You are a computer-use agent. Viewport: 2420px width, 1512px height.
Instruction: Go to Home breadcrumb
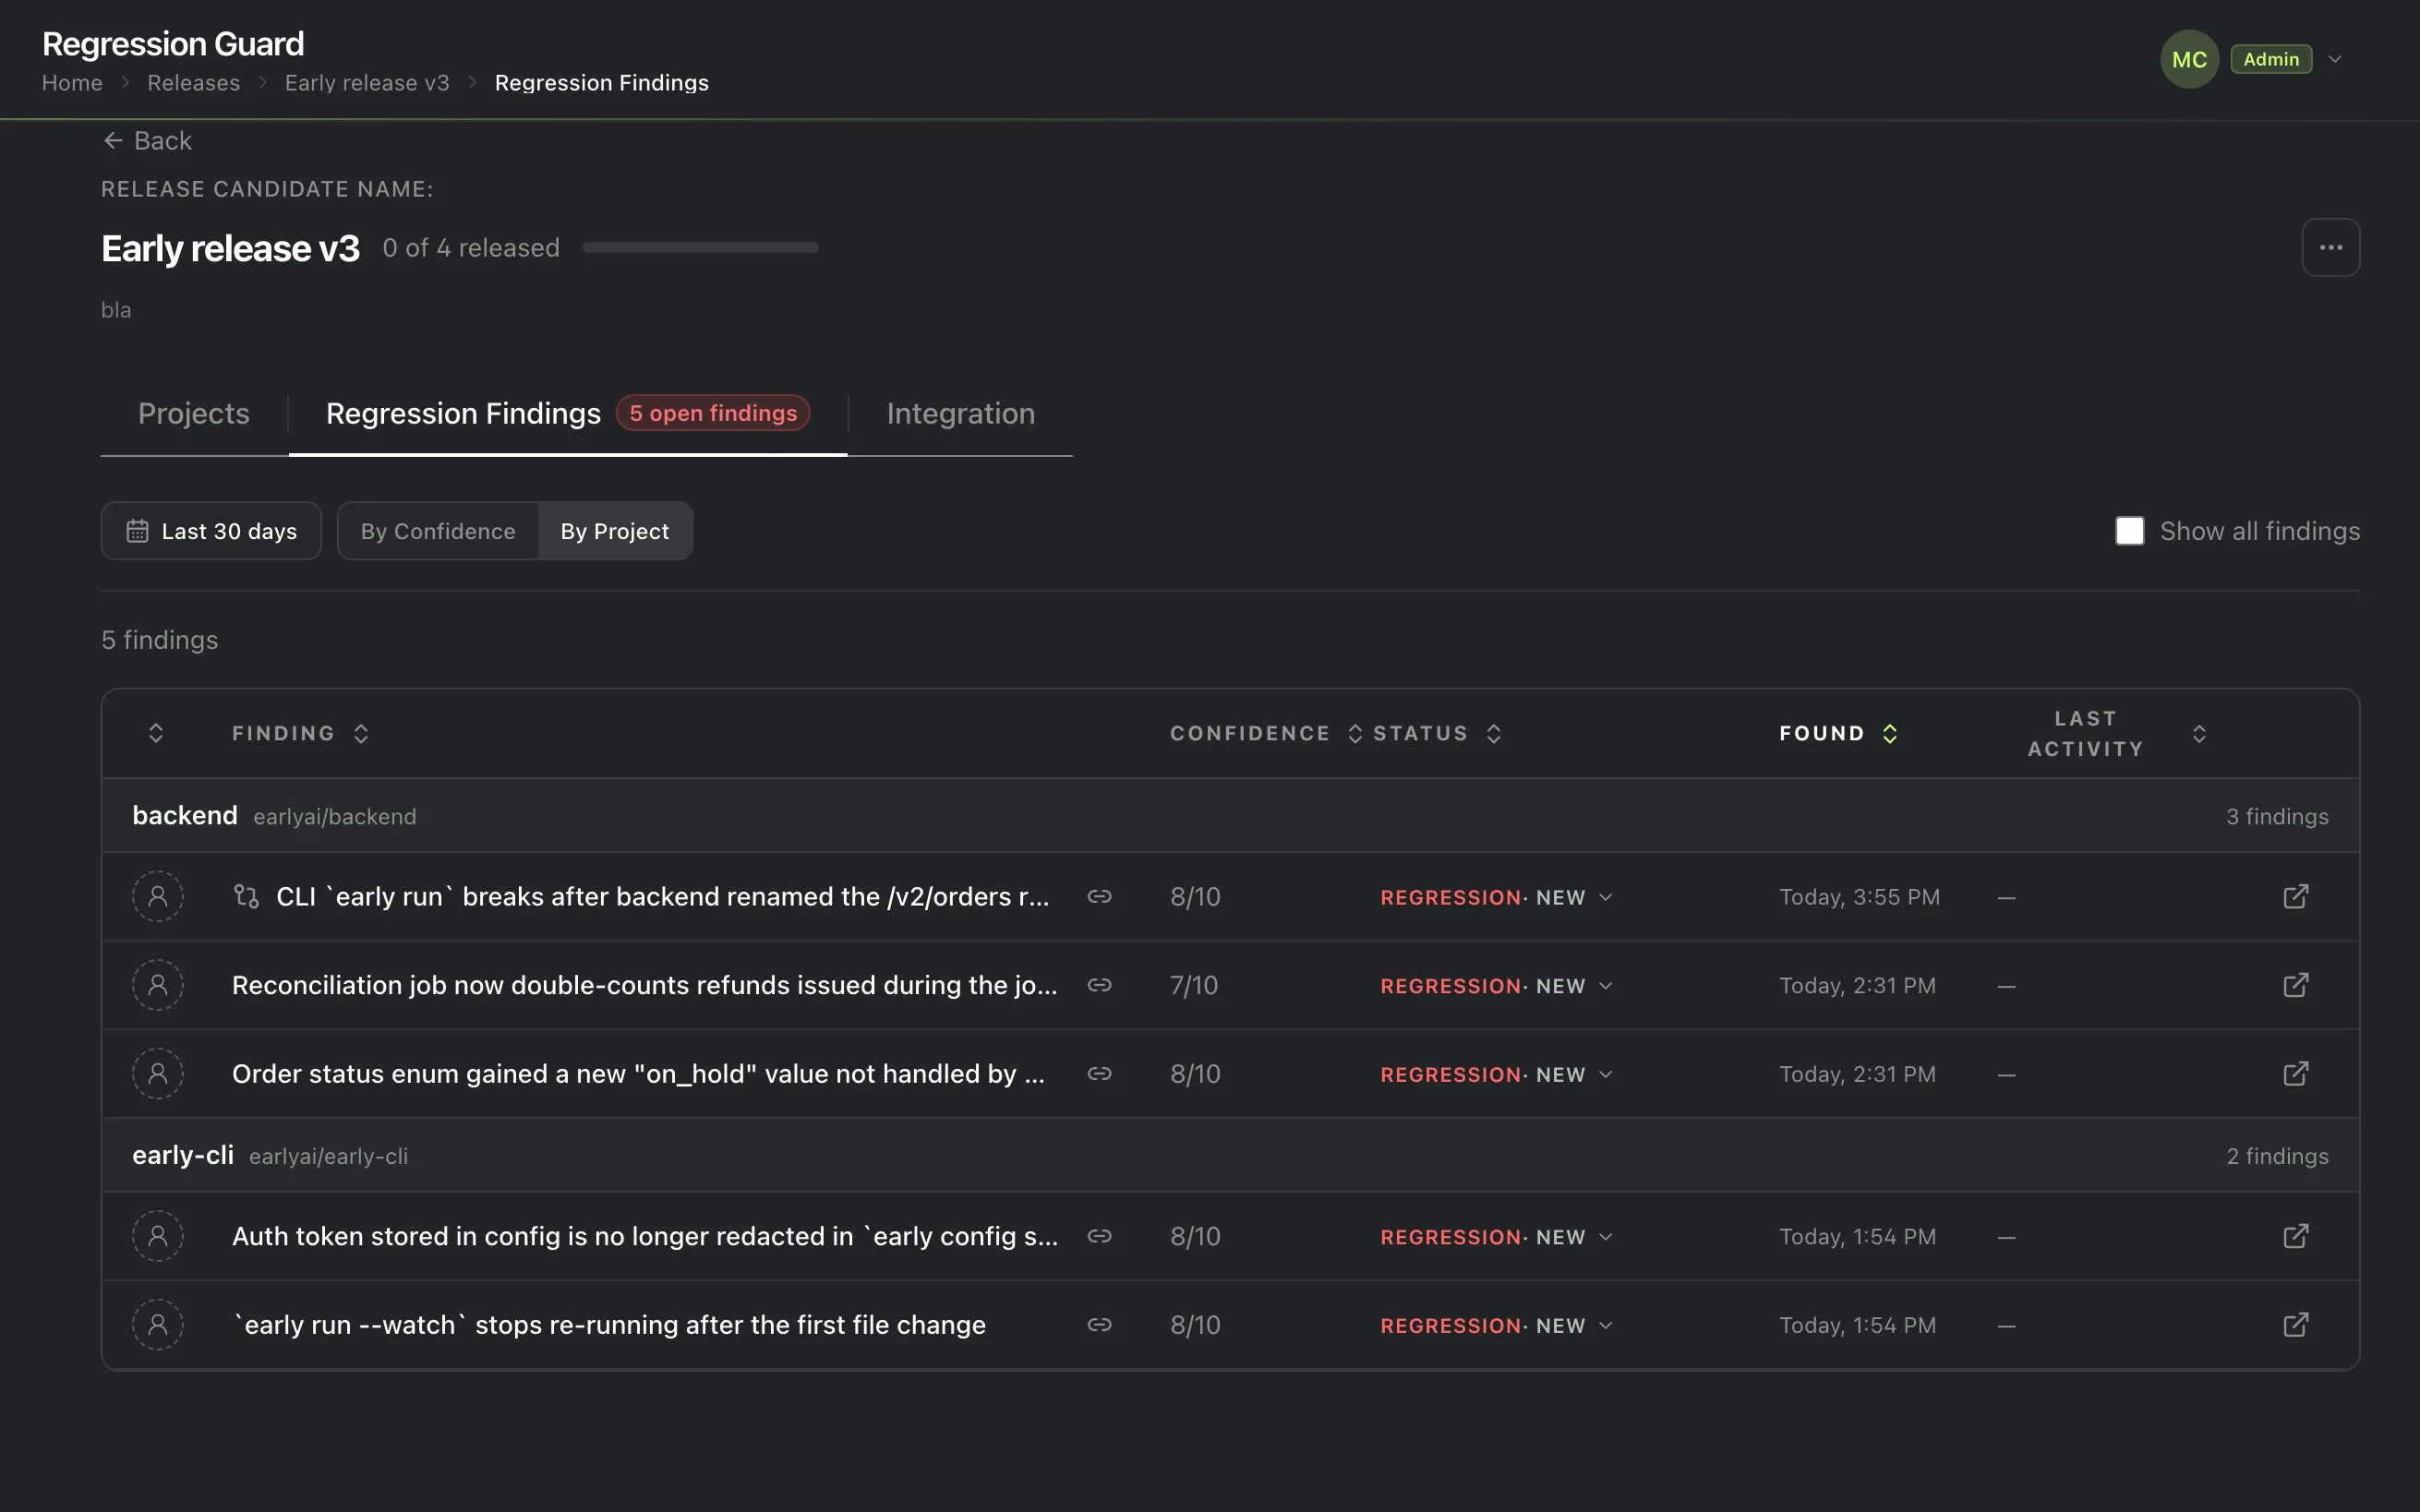[72, 83]
